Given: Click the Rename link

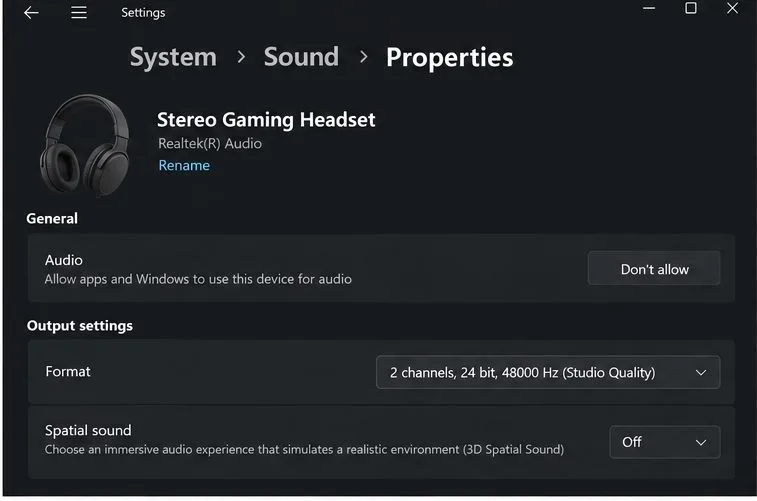Looking at the screenshot, I should click(x=184, y=166).
